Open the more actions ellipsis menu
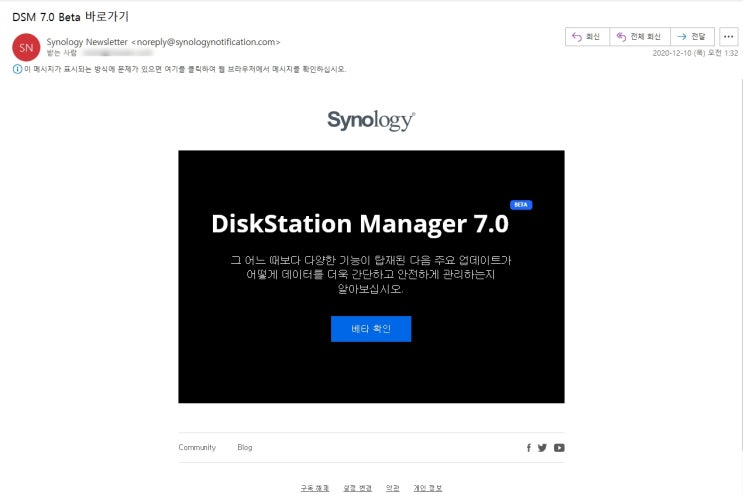743x494 pixels. 728,36
